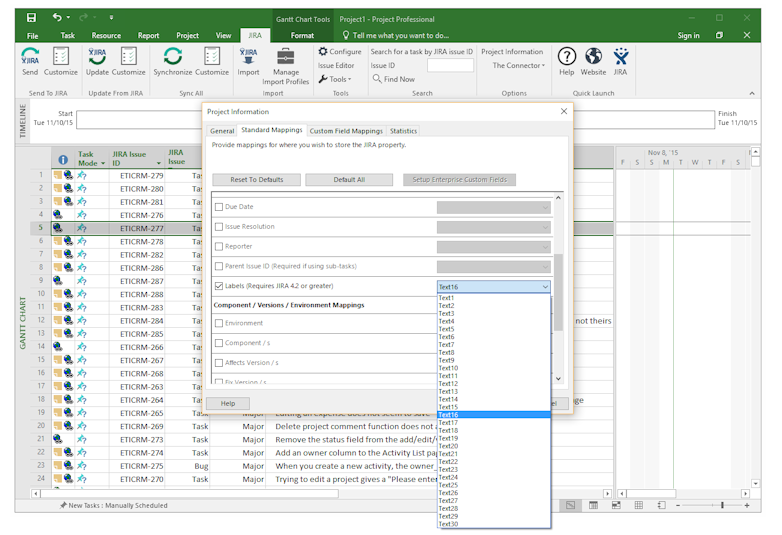Open the Due Date field dropdown
Image resolution: width=782 pixels, height=535 pixels.
(x=494, y=207)
